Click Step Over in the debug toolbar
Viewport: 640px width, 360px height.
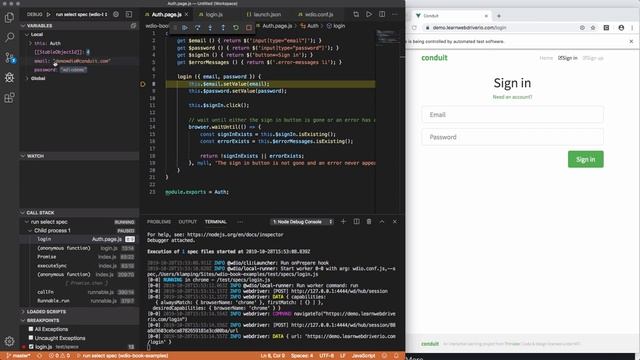click(x=198, y=28)
